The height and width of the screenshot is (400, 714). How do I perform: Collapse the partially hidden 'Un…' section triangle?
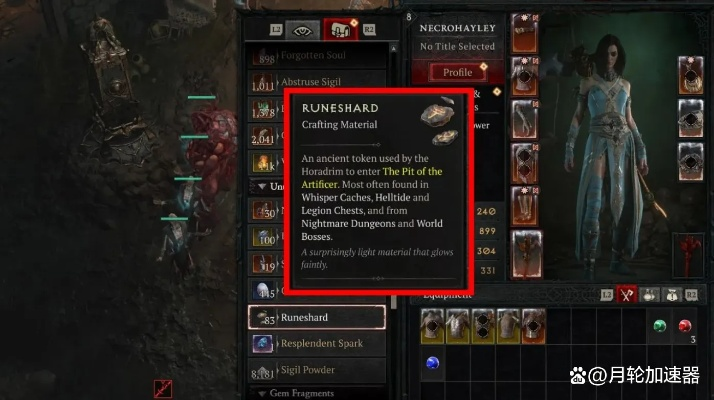[262, 186]
